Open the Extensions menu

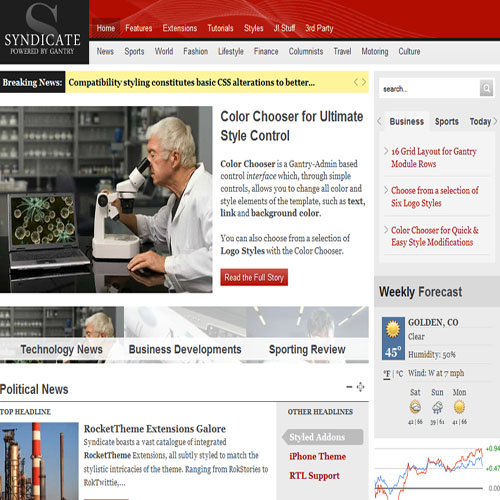[x=180, y=28]
